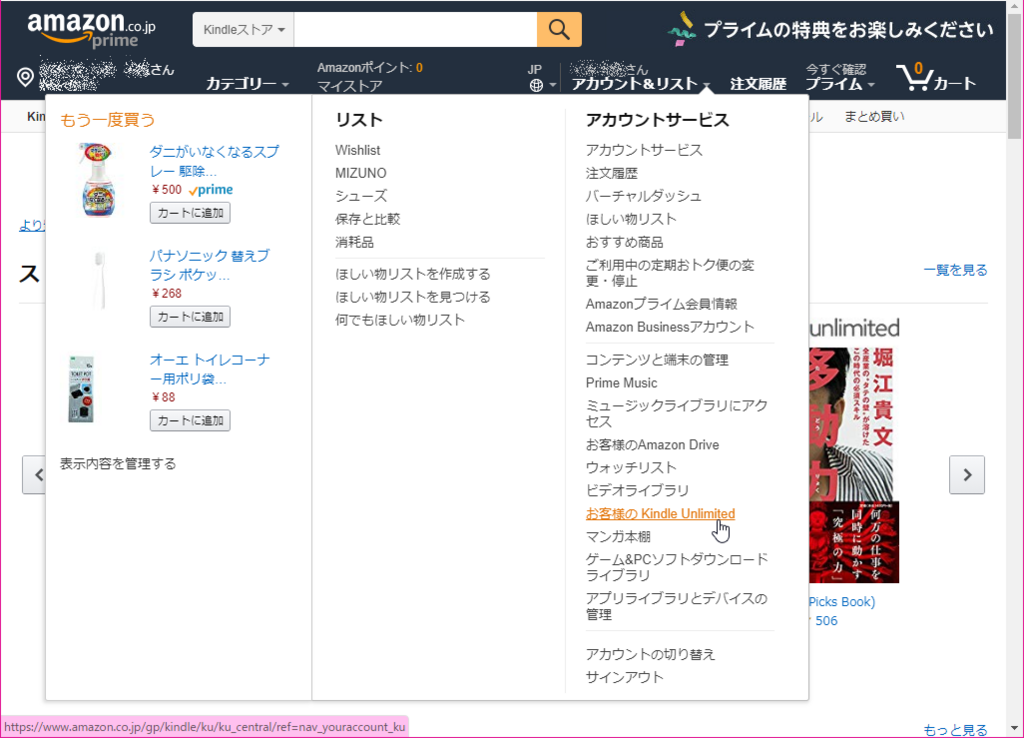Open the ダニがいなくなるスプレー product link
The height and width of the screenshot is (738, 1024).
214,161
